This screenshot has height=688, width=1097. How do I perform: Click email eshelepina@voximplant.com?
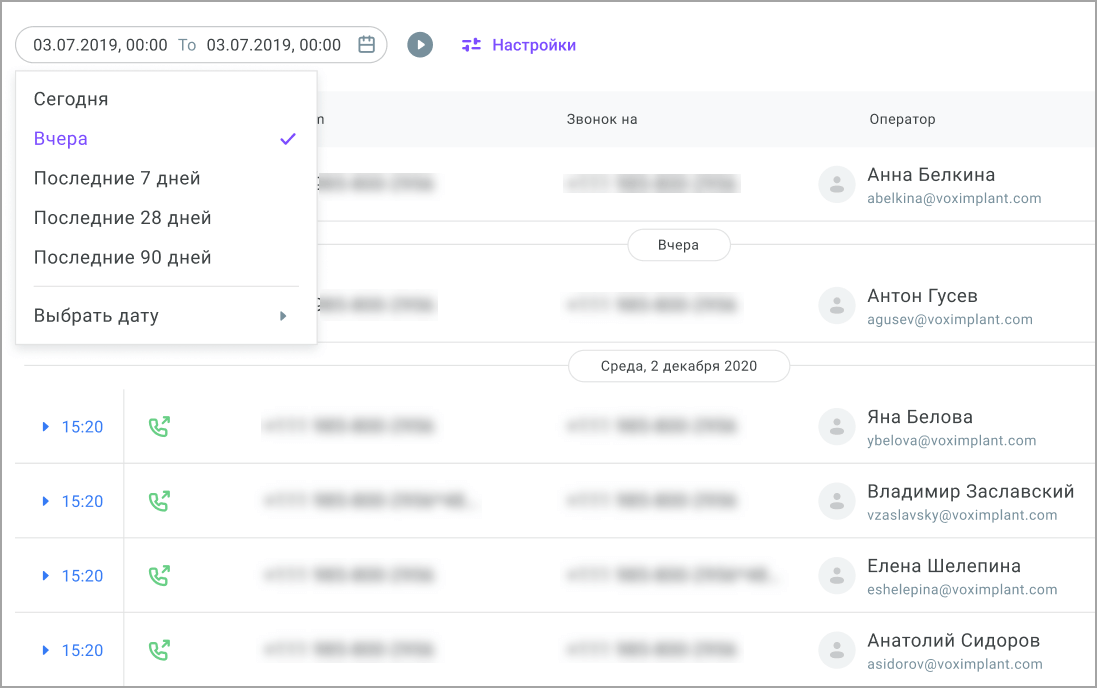pos(962,590)
